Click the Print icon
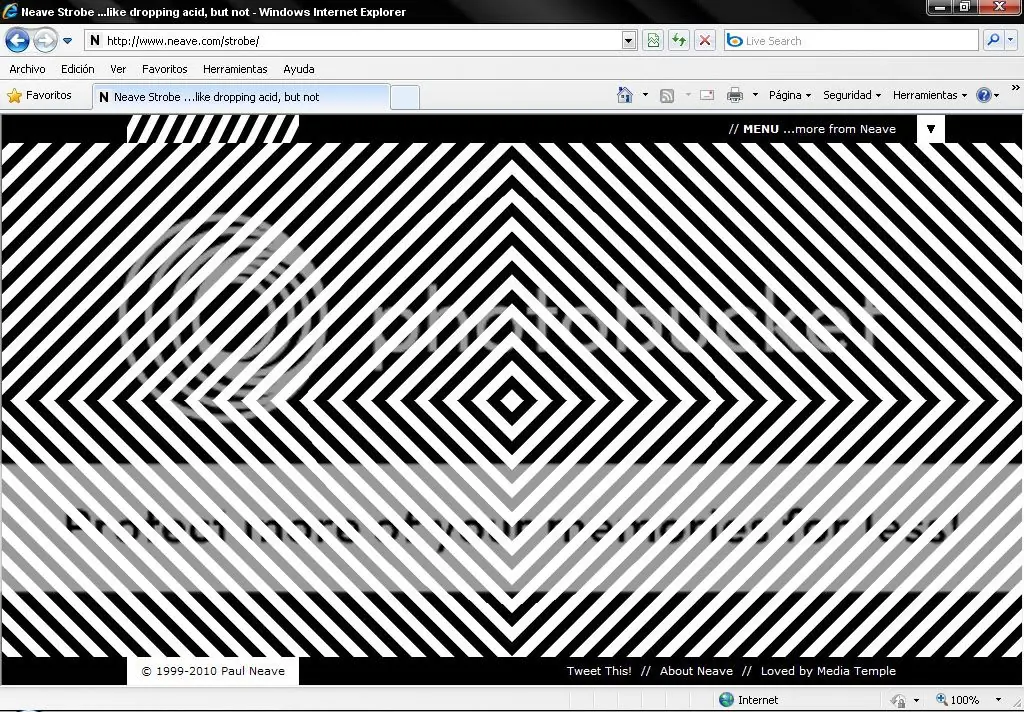The image size is (1024, 712). [735, 95]
